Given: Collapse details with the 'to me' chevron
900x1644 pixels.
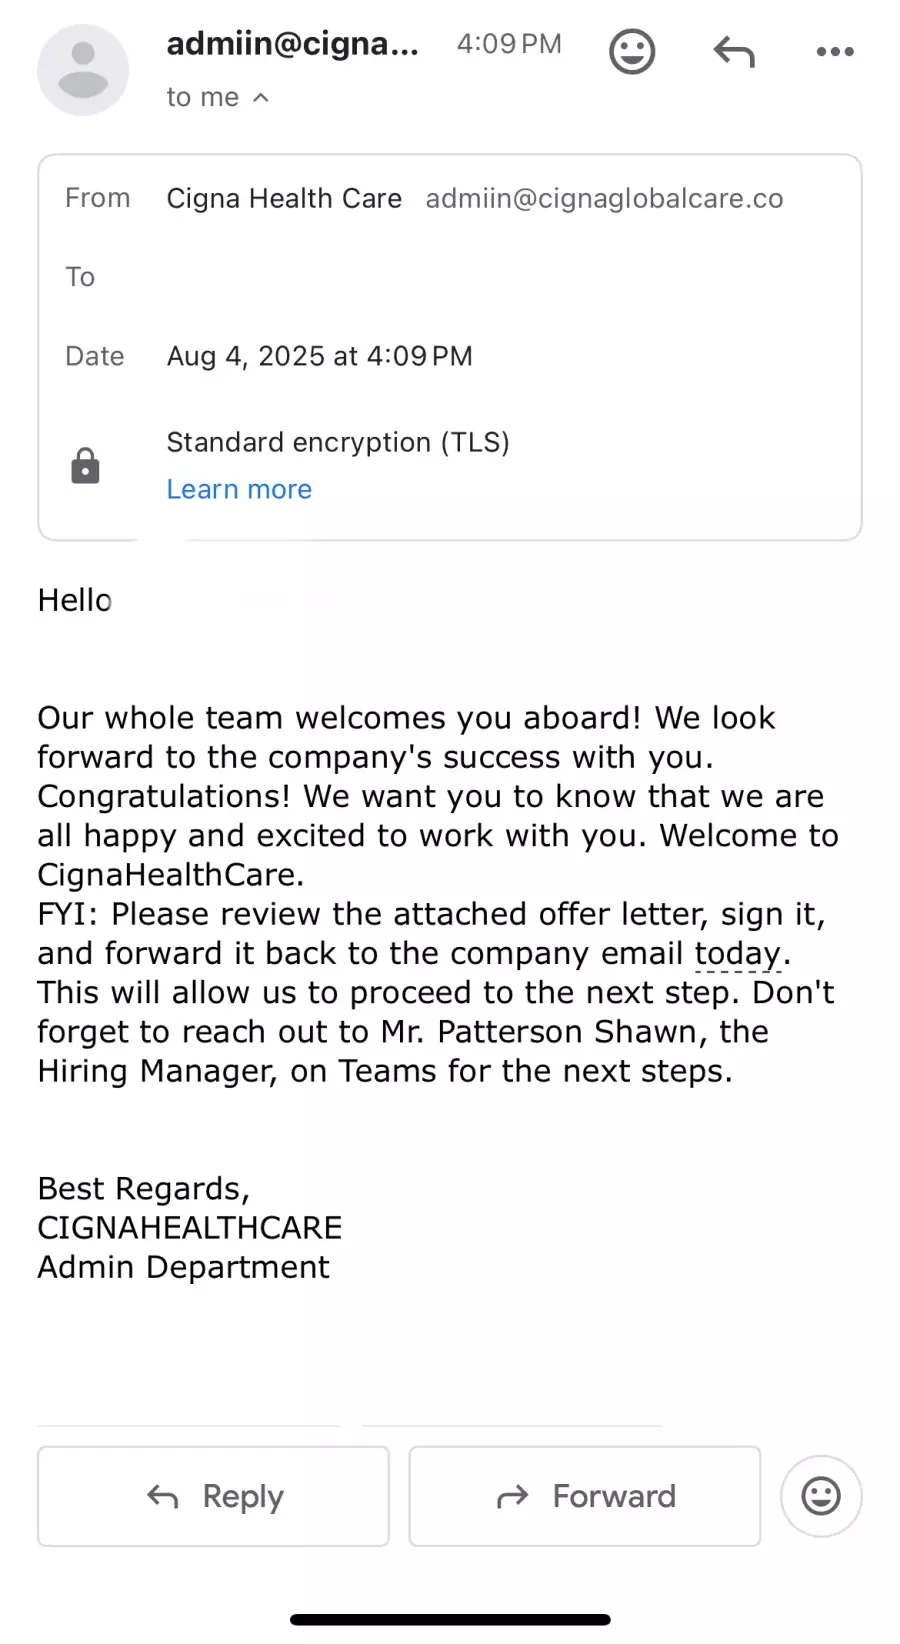Looking at the screenshot, I should [x=261, y=97].
